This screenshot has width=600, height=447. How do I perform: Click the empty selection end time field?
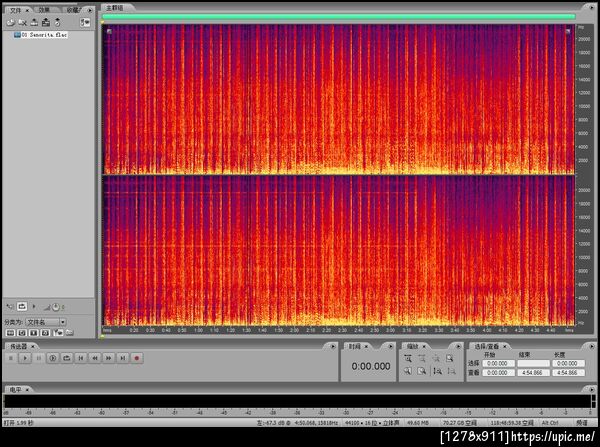tap(533, 363)
